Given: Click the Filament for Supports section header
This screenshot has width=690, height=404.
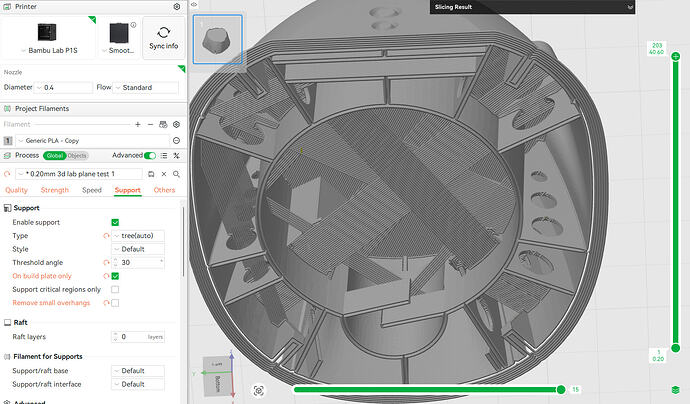Looking at the screenshot, I should (x=48, y=356).
